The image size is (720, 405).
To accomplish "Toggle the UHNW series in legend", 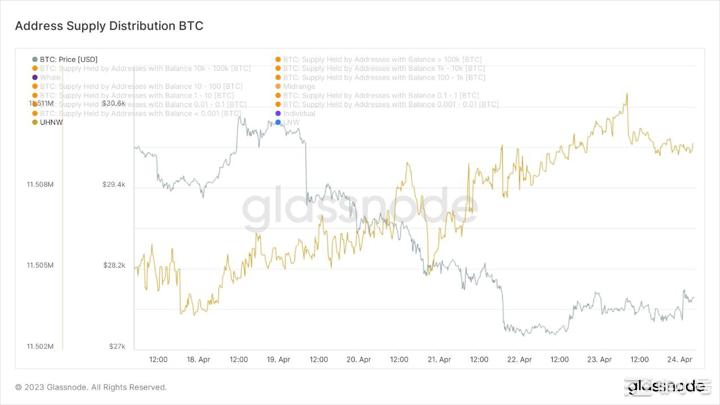I will [51, 122].
